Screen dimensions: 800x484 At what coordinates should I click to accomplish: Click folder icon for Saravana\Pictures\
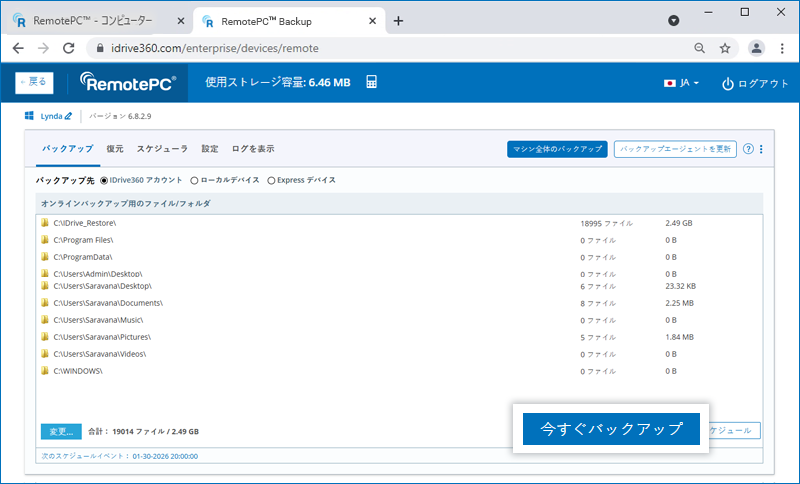(x=45, y=337)
